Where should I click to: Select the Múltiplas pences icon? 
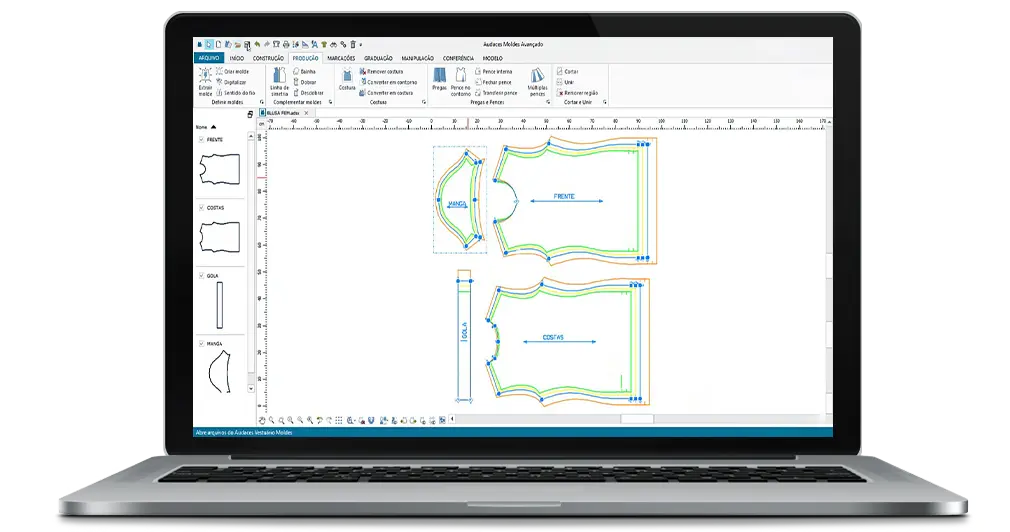click(x=538, y=80)
